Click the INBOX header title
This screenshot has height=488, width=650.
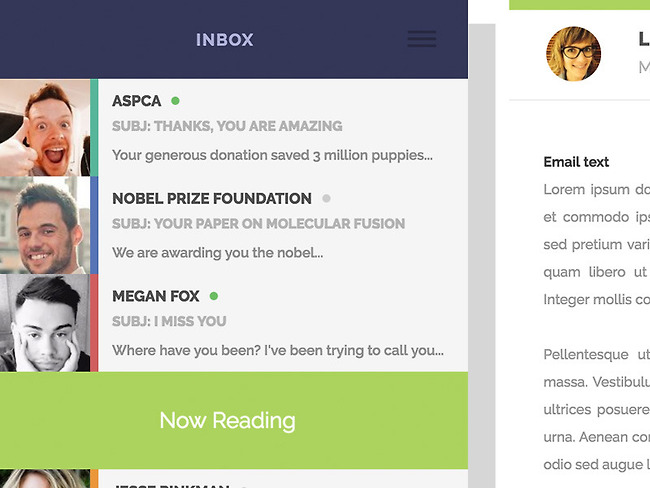coord(225,40)
